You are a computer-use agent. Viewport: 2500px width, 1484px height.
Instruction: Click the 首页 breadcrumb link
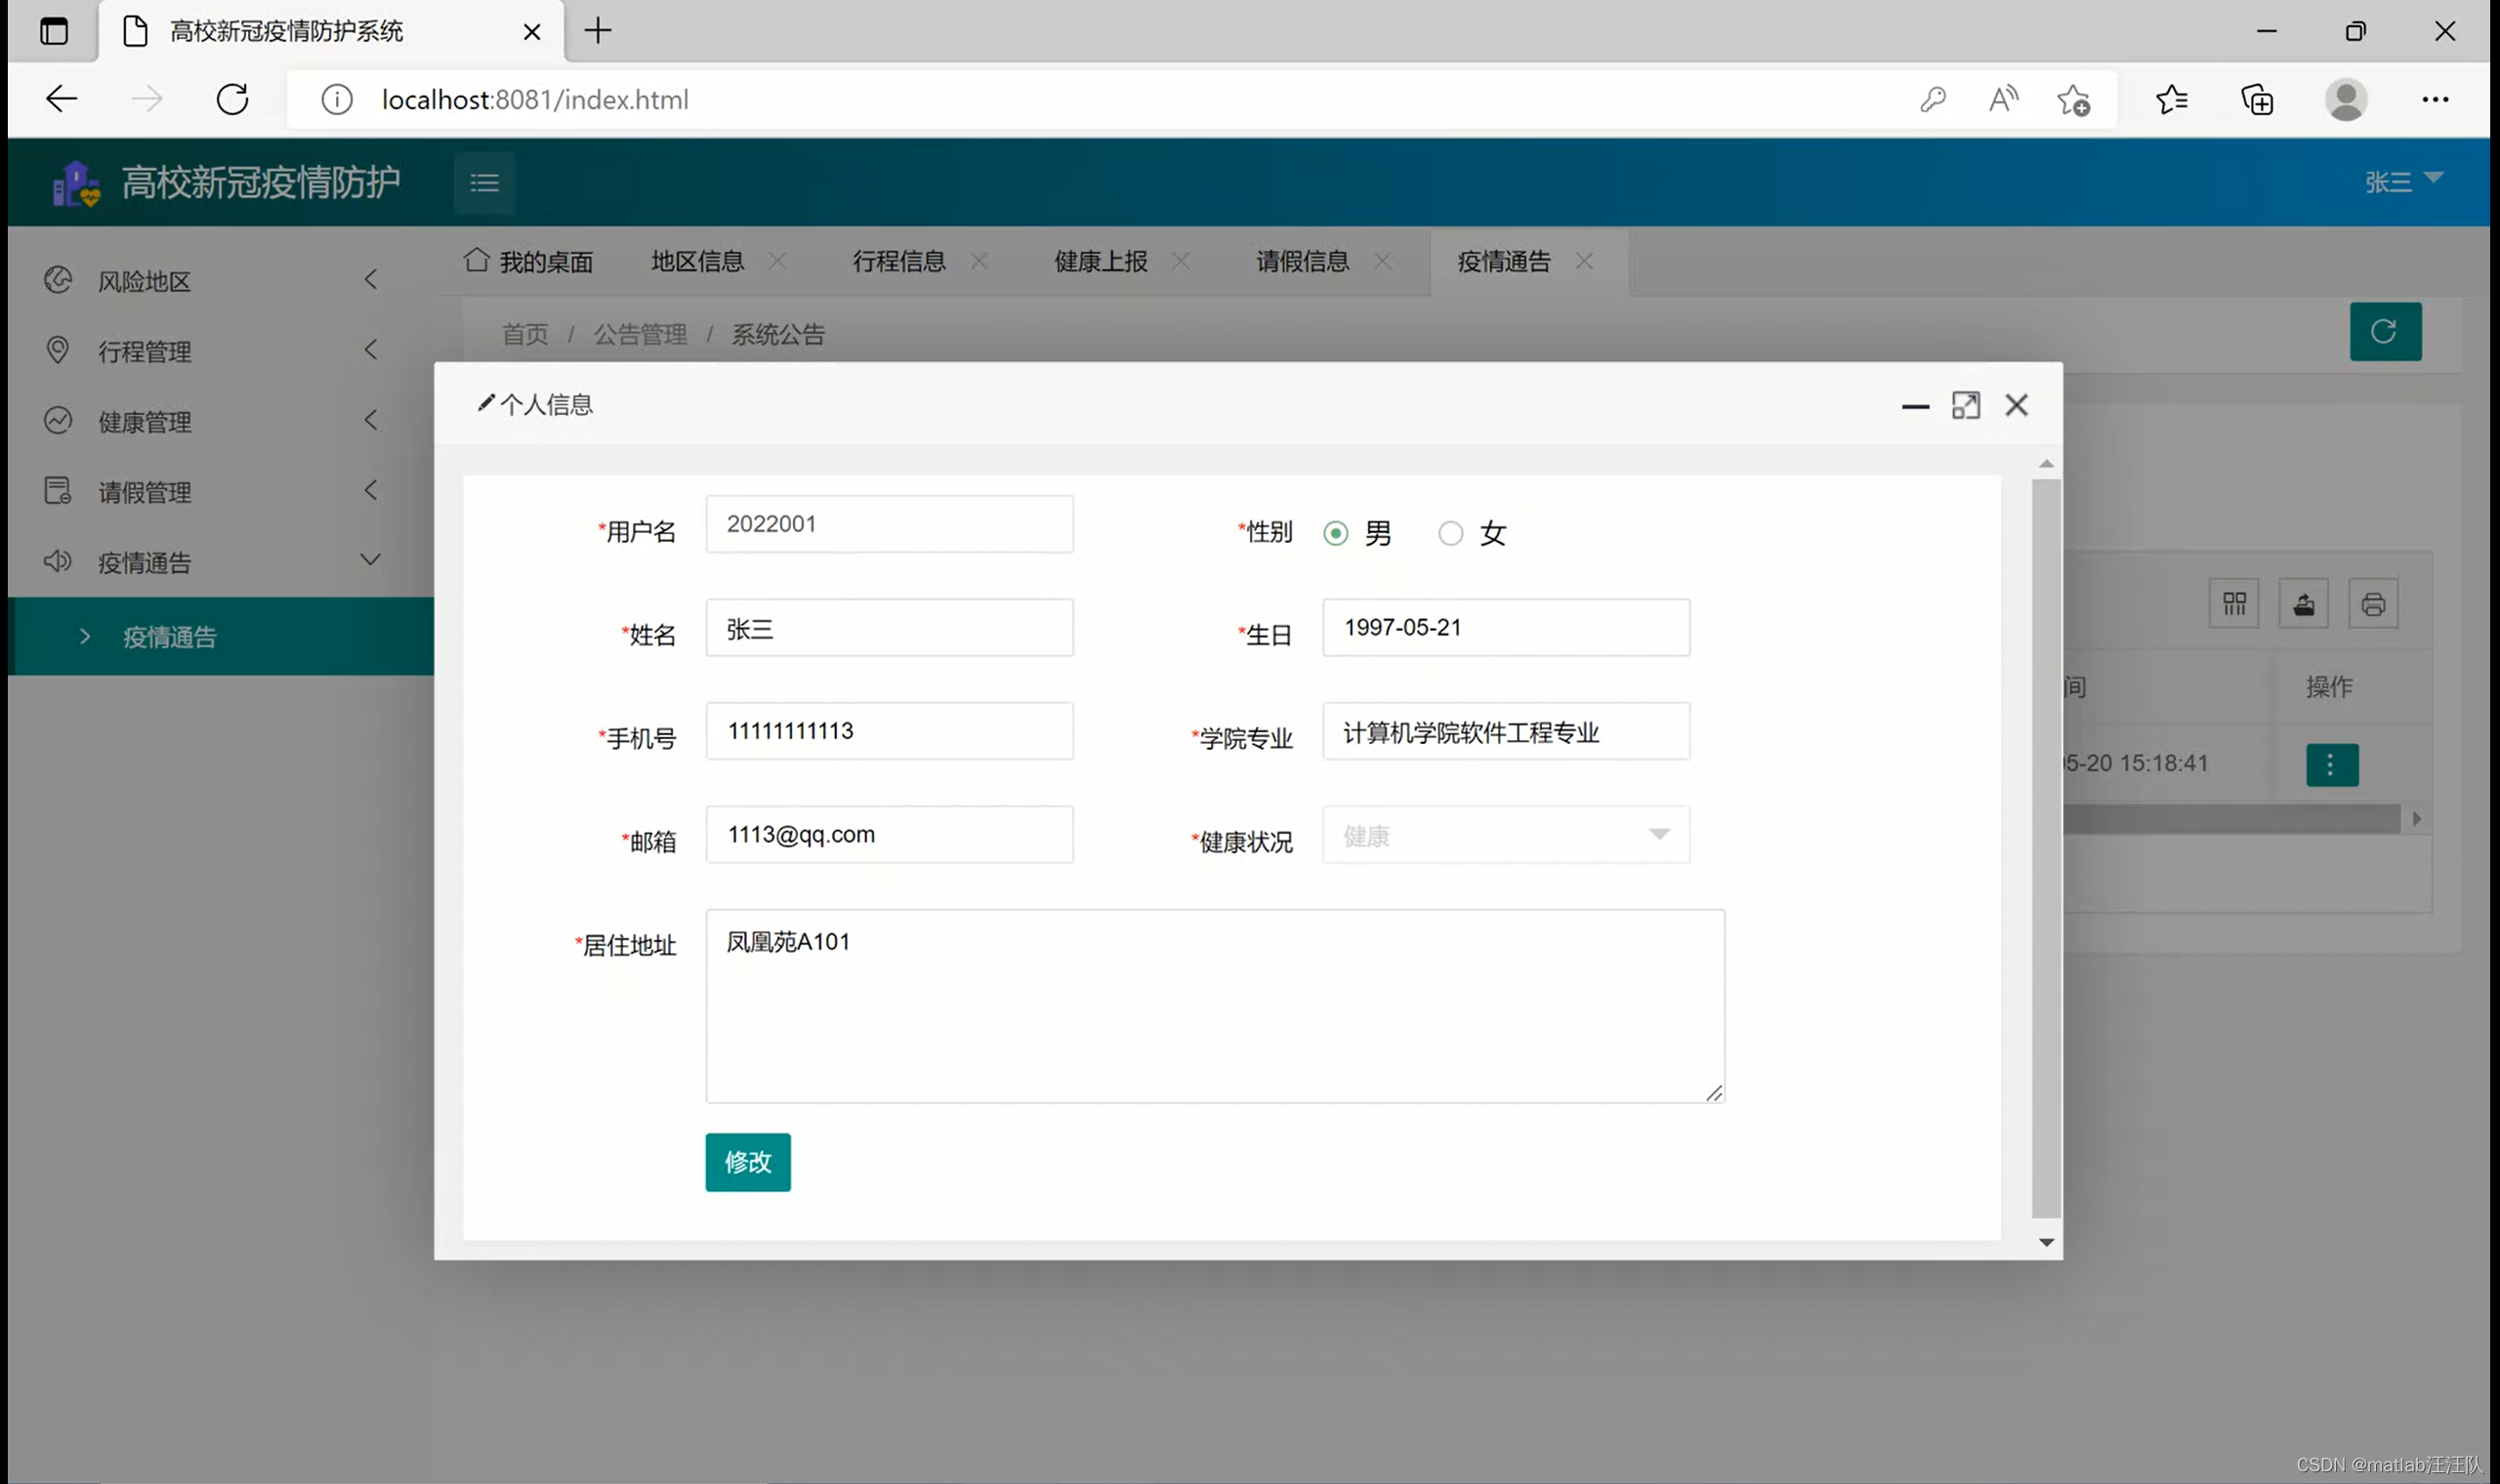[x=525, y=334]
